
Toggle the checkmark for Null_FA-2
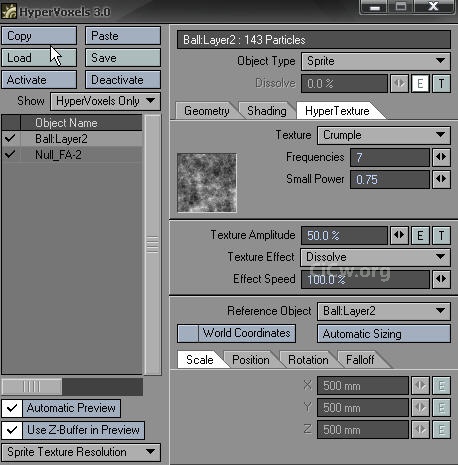pyautogui.click(x=11, y=154)
